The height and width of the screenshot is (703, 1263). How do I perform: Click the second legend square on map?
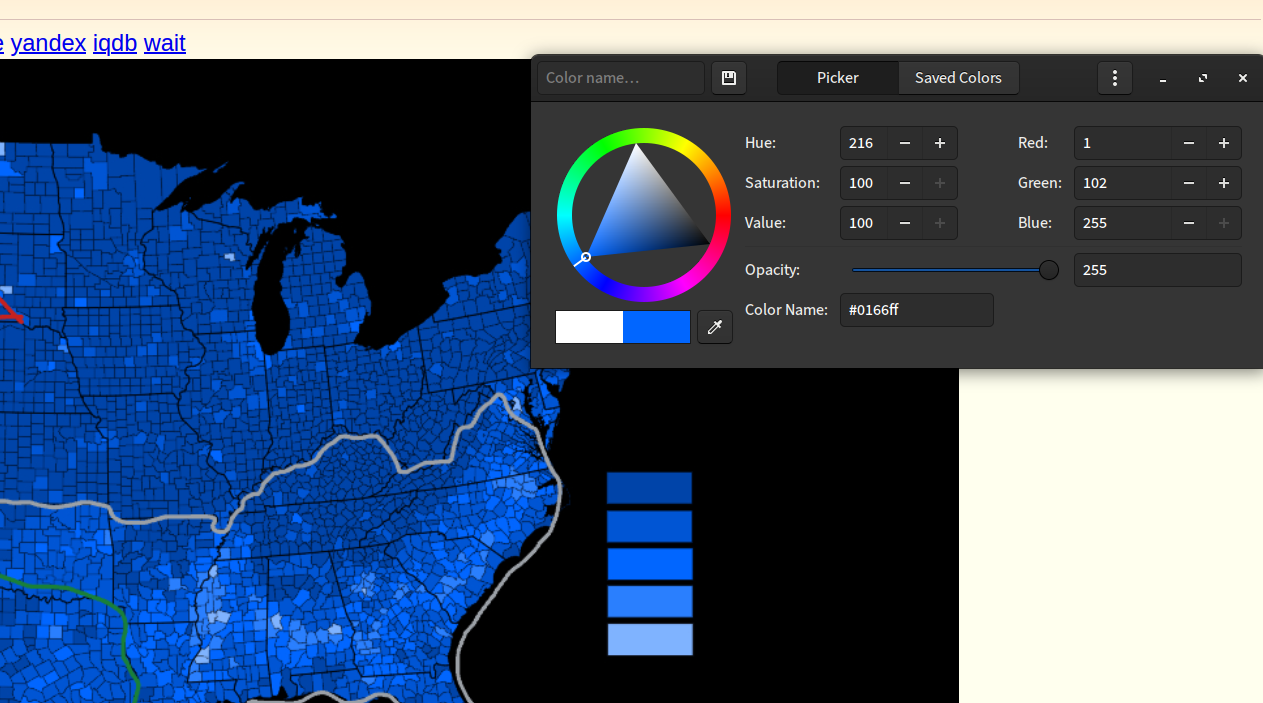(649, 526)
